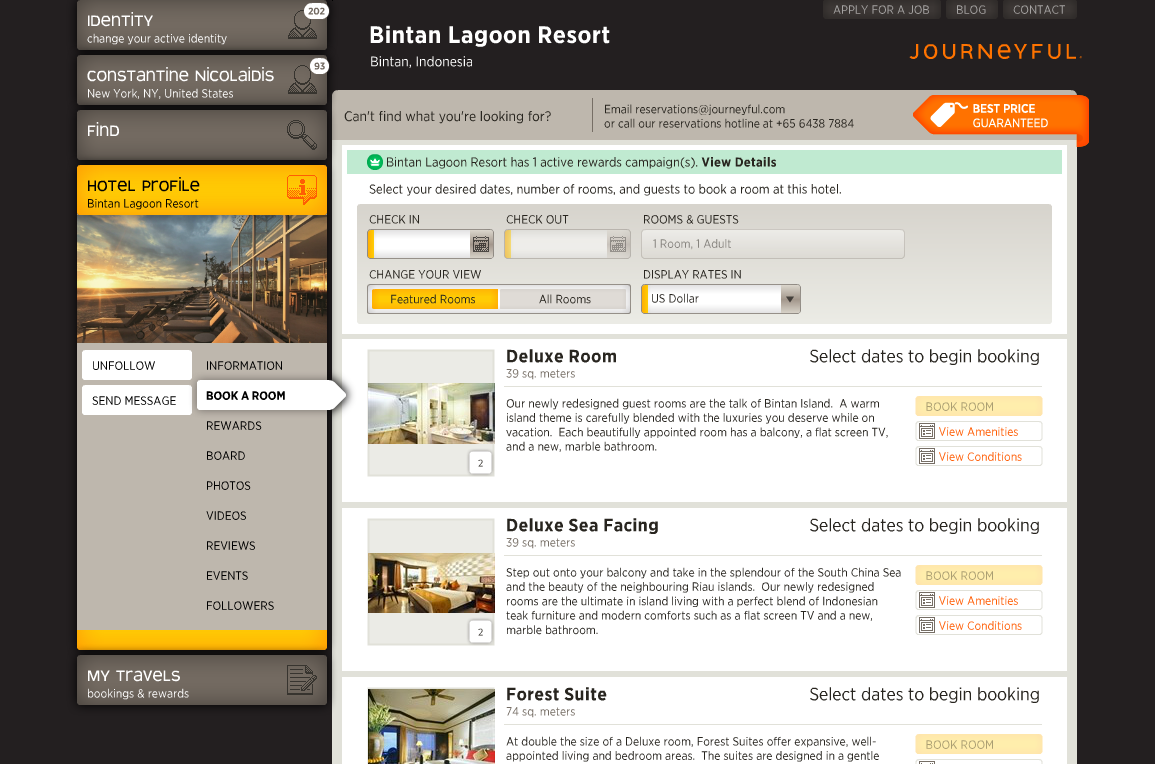
Task: Click the Unfollow button
Action: pyautogui.click(x=137, y=365)
